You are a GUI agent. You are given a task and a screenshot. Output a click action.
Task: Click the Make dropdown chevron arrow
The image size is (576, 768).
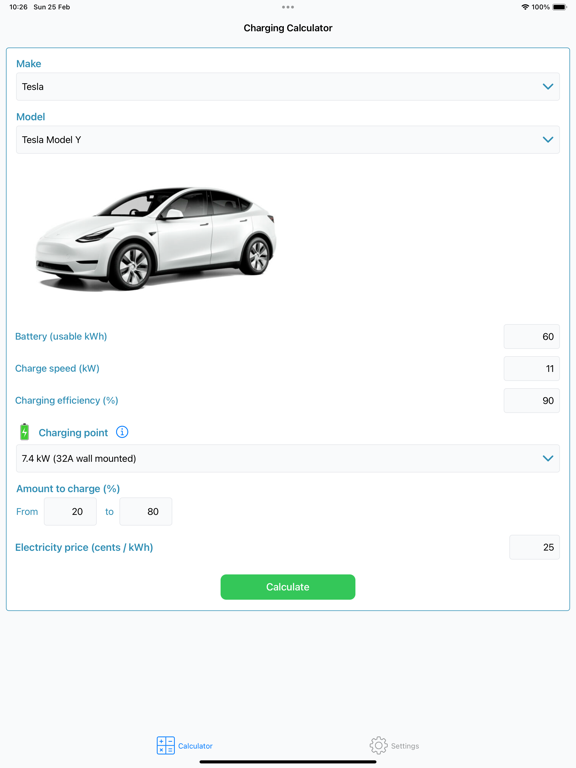(548, 87)
